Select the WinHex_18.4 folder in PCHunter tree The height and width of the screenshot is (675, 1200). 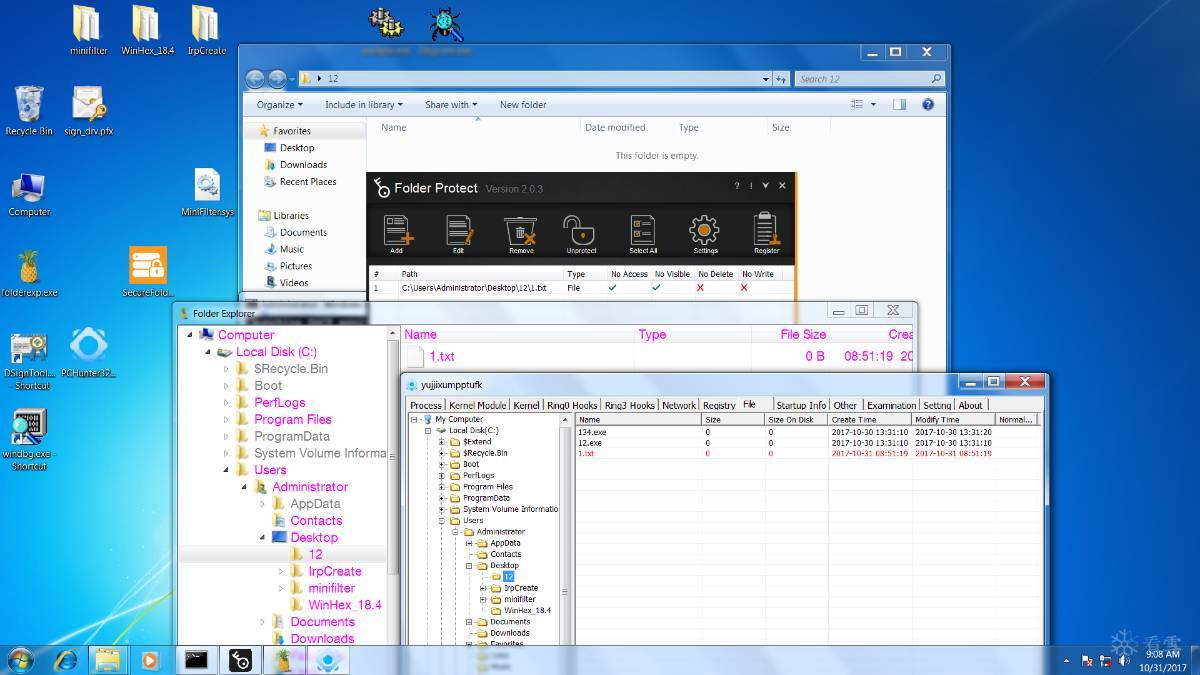pyautogui.click(x=527, y=610)
